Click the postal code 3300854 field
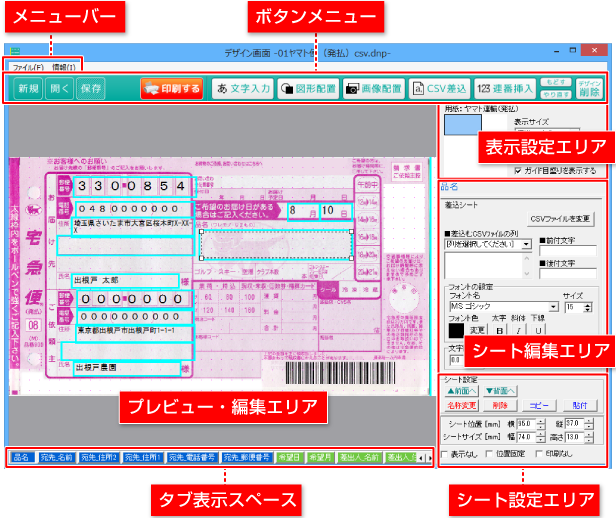The image size is (616, 518). [135, 187]
